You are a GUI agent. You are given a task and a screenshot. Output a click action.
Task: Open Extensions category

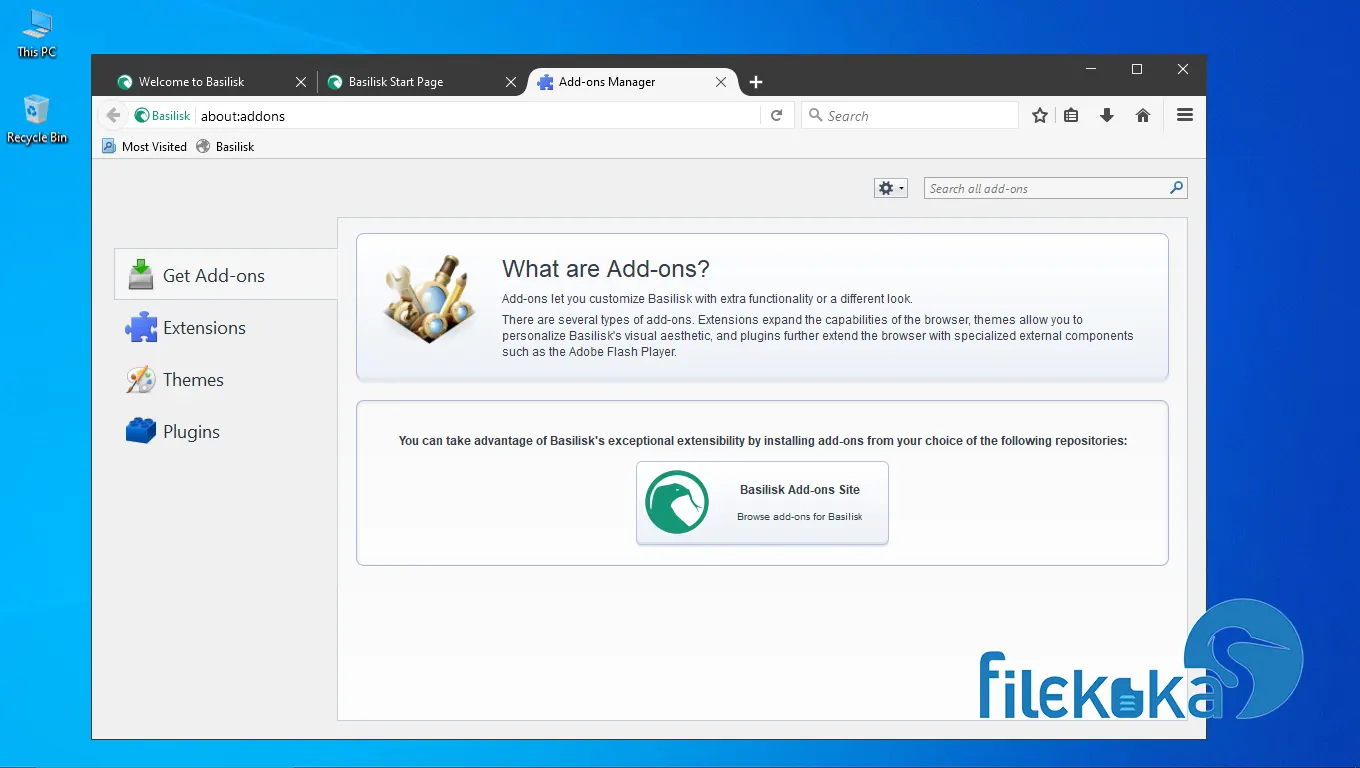[x=226, y=328]
